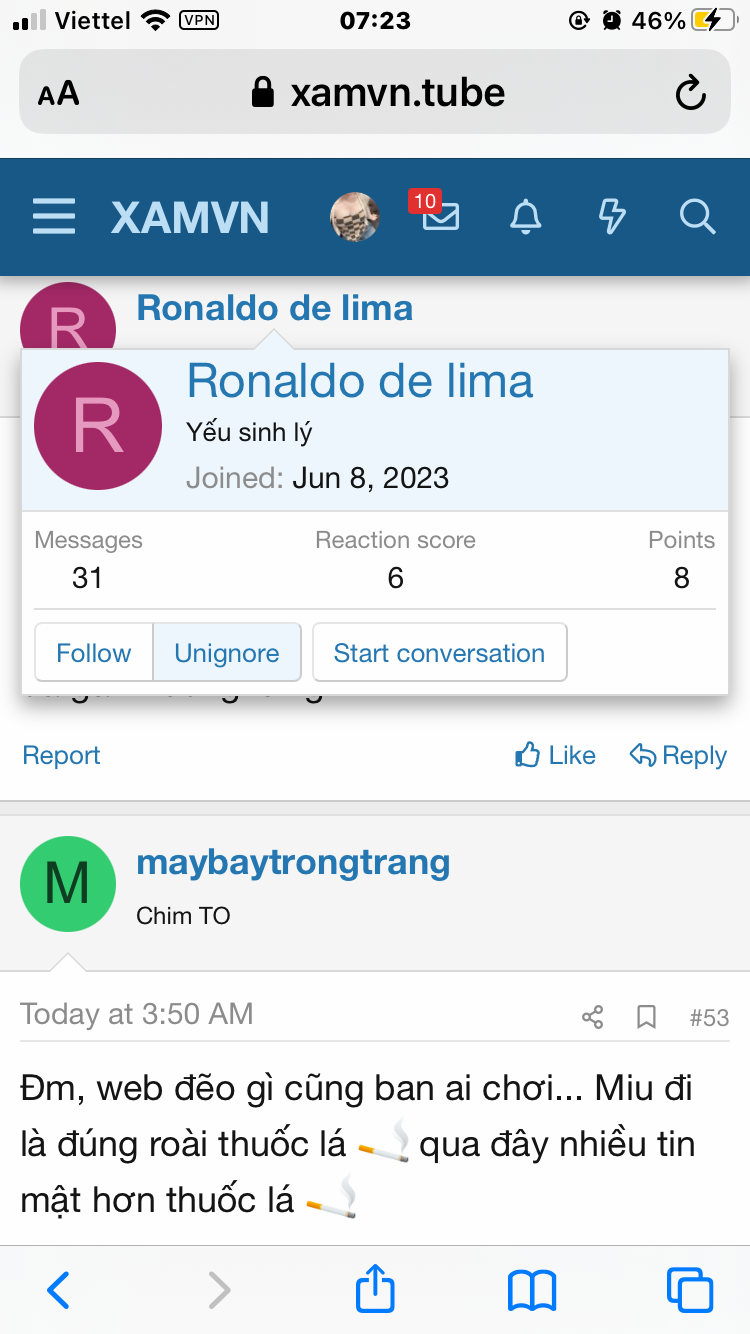The height and width of the screenshot is (1334, 750).
Task: Open maybaytrongtrang's profile link
Action: [x=293, y=862]
